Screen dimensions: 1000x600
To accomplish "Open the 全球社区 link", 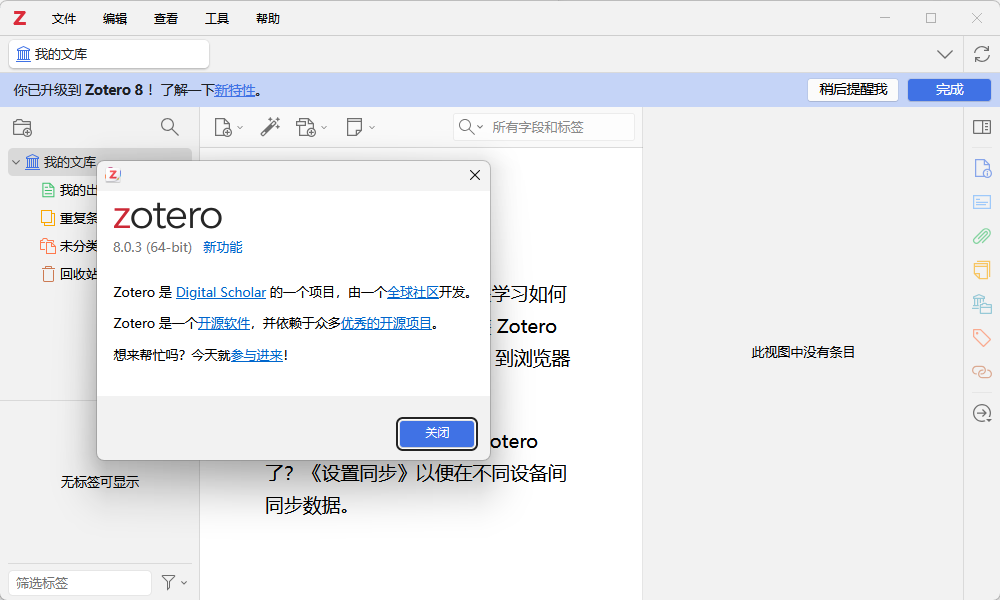I will click(x=413, y=293).
